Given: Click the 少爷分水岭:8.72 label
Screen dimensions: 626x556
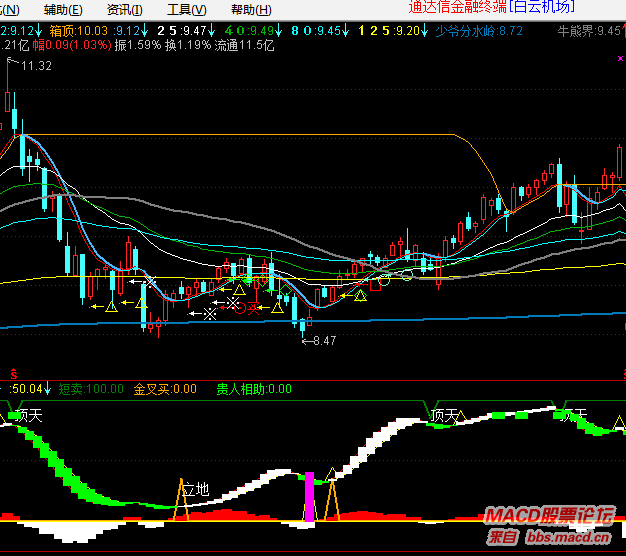Looking at the screenshot, I should [479, 31].
